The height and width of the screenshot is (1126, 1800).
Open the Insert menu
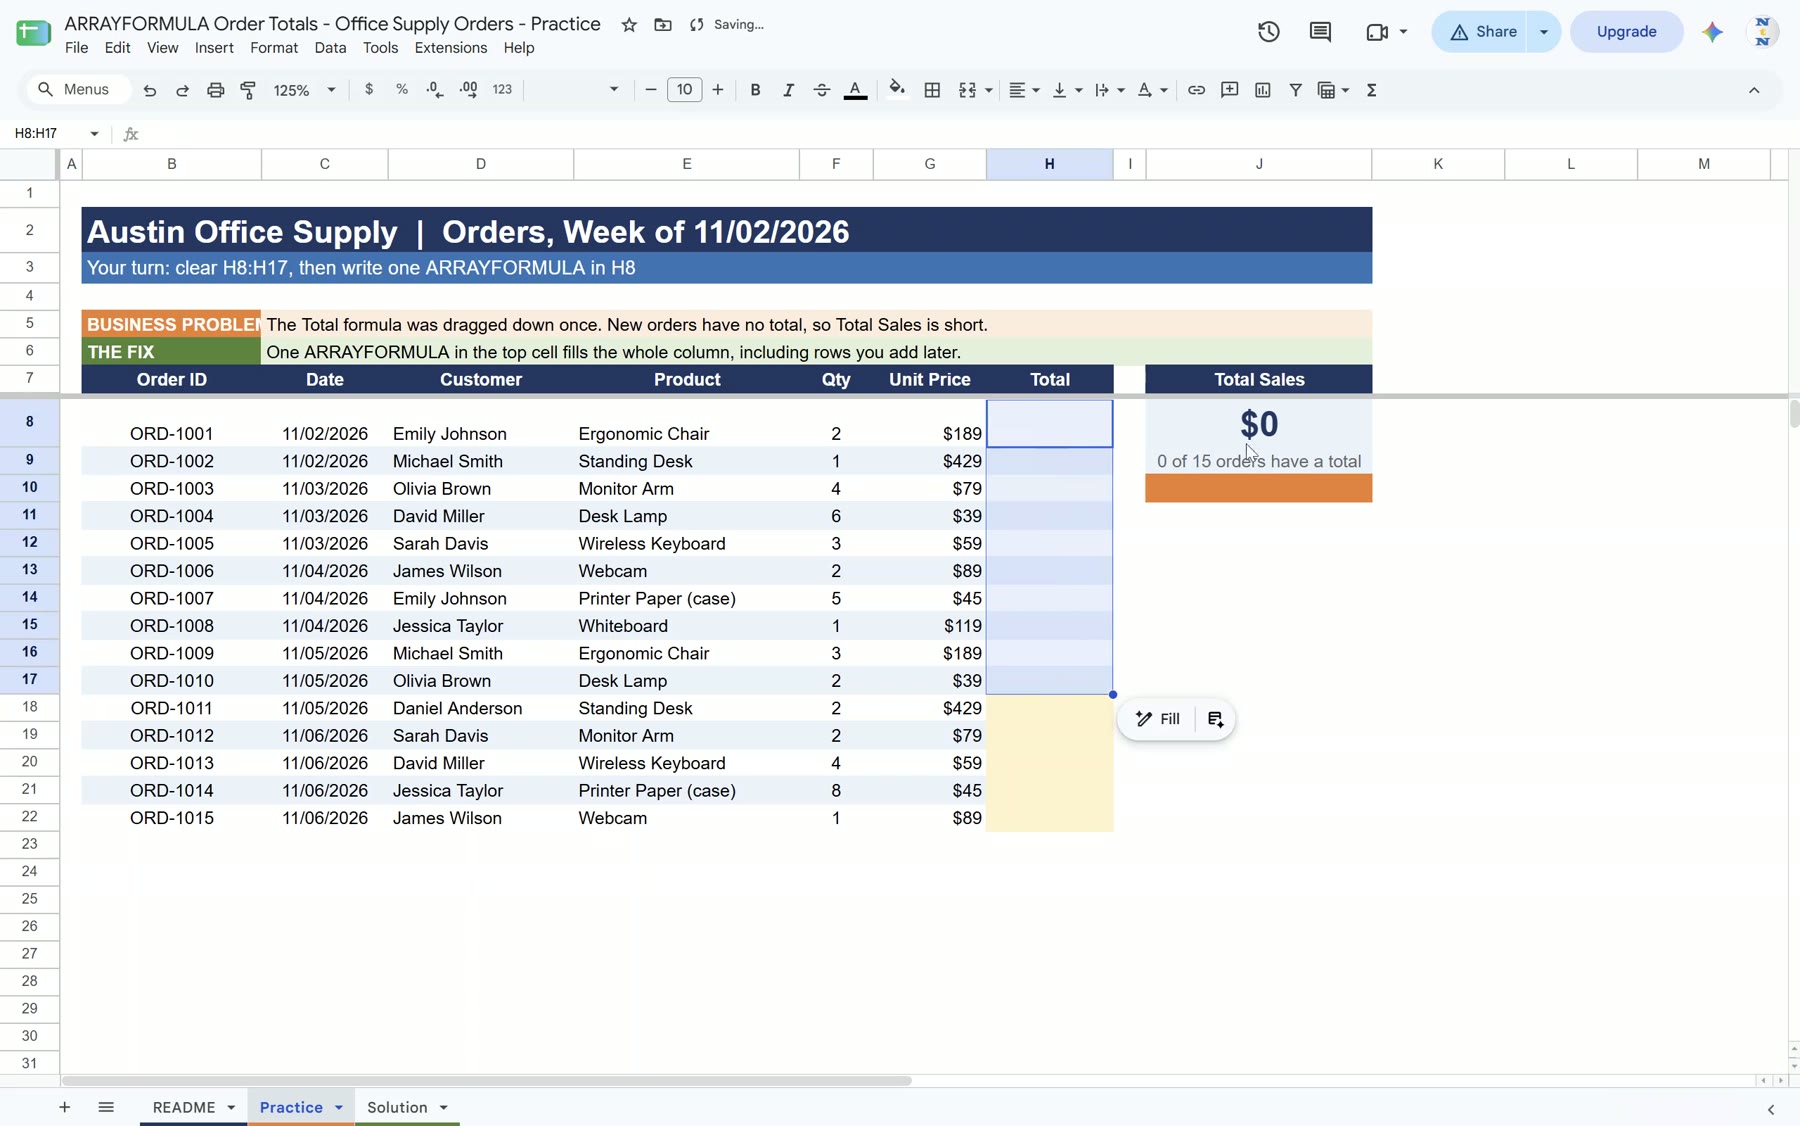pos(214,48)
